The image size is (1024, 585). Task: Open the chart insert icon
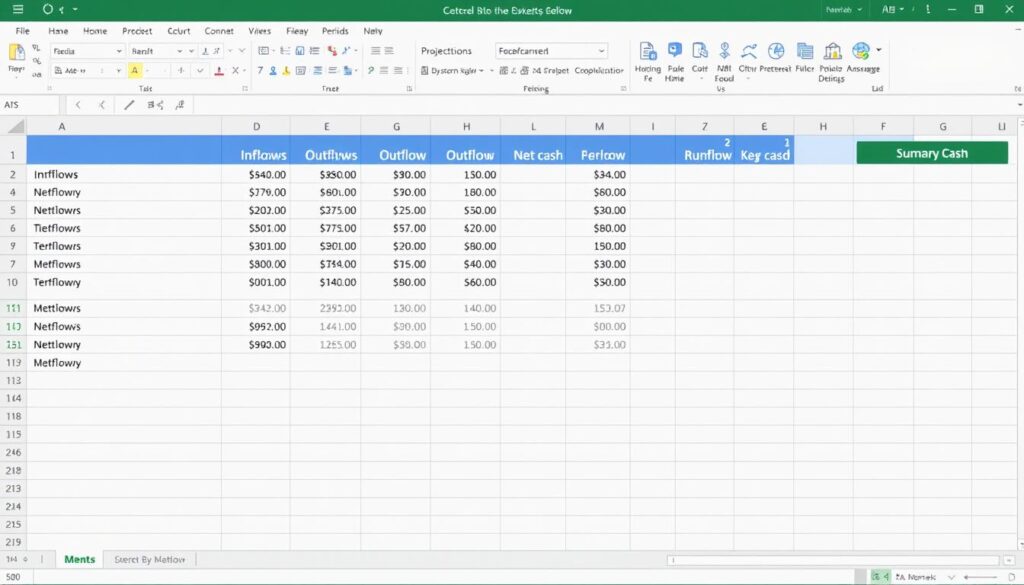click(x=298, y=50)
